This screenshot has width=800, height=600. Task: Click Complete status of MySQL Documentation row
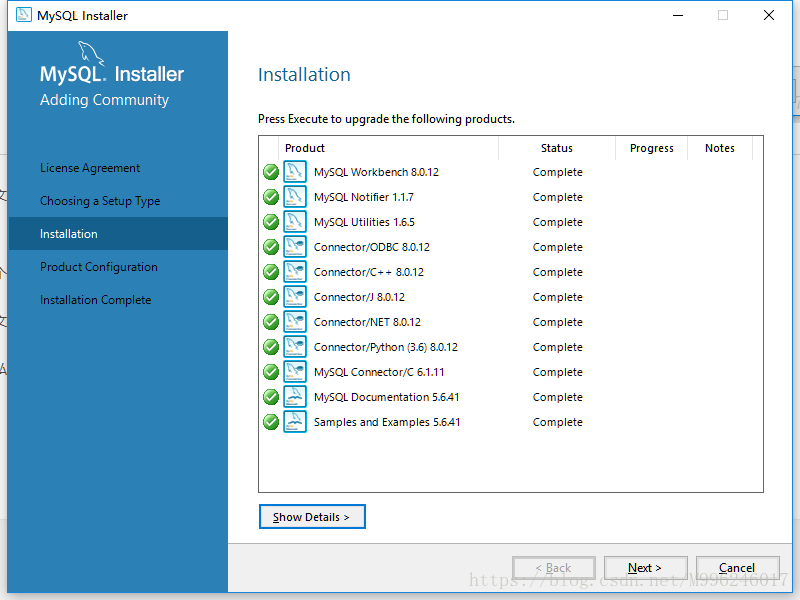558,397
